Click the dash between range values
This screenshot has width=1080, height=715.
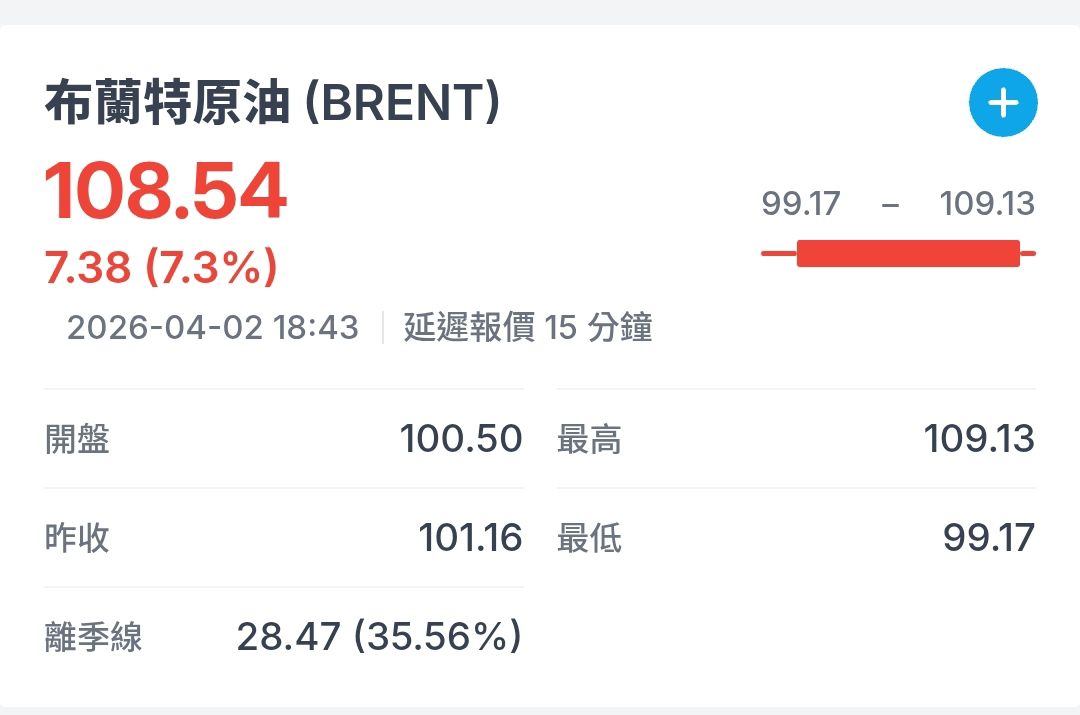tap(890, 205)
